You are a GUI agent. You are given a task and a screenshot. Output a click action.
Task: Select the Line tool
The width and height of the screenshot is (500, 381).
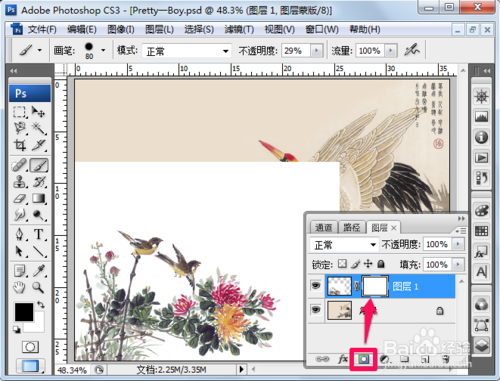tap(39, 251)
